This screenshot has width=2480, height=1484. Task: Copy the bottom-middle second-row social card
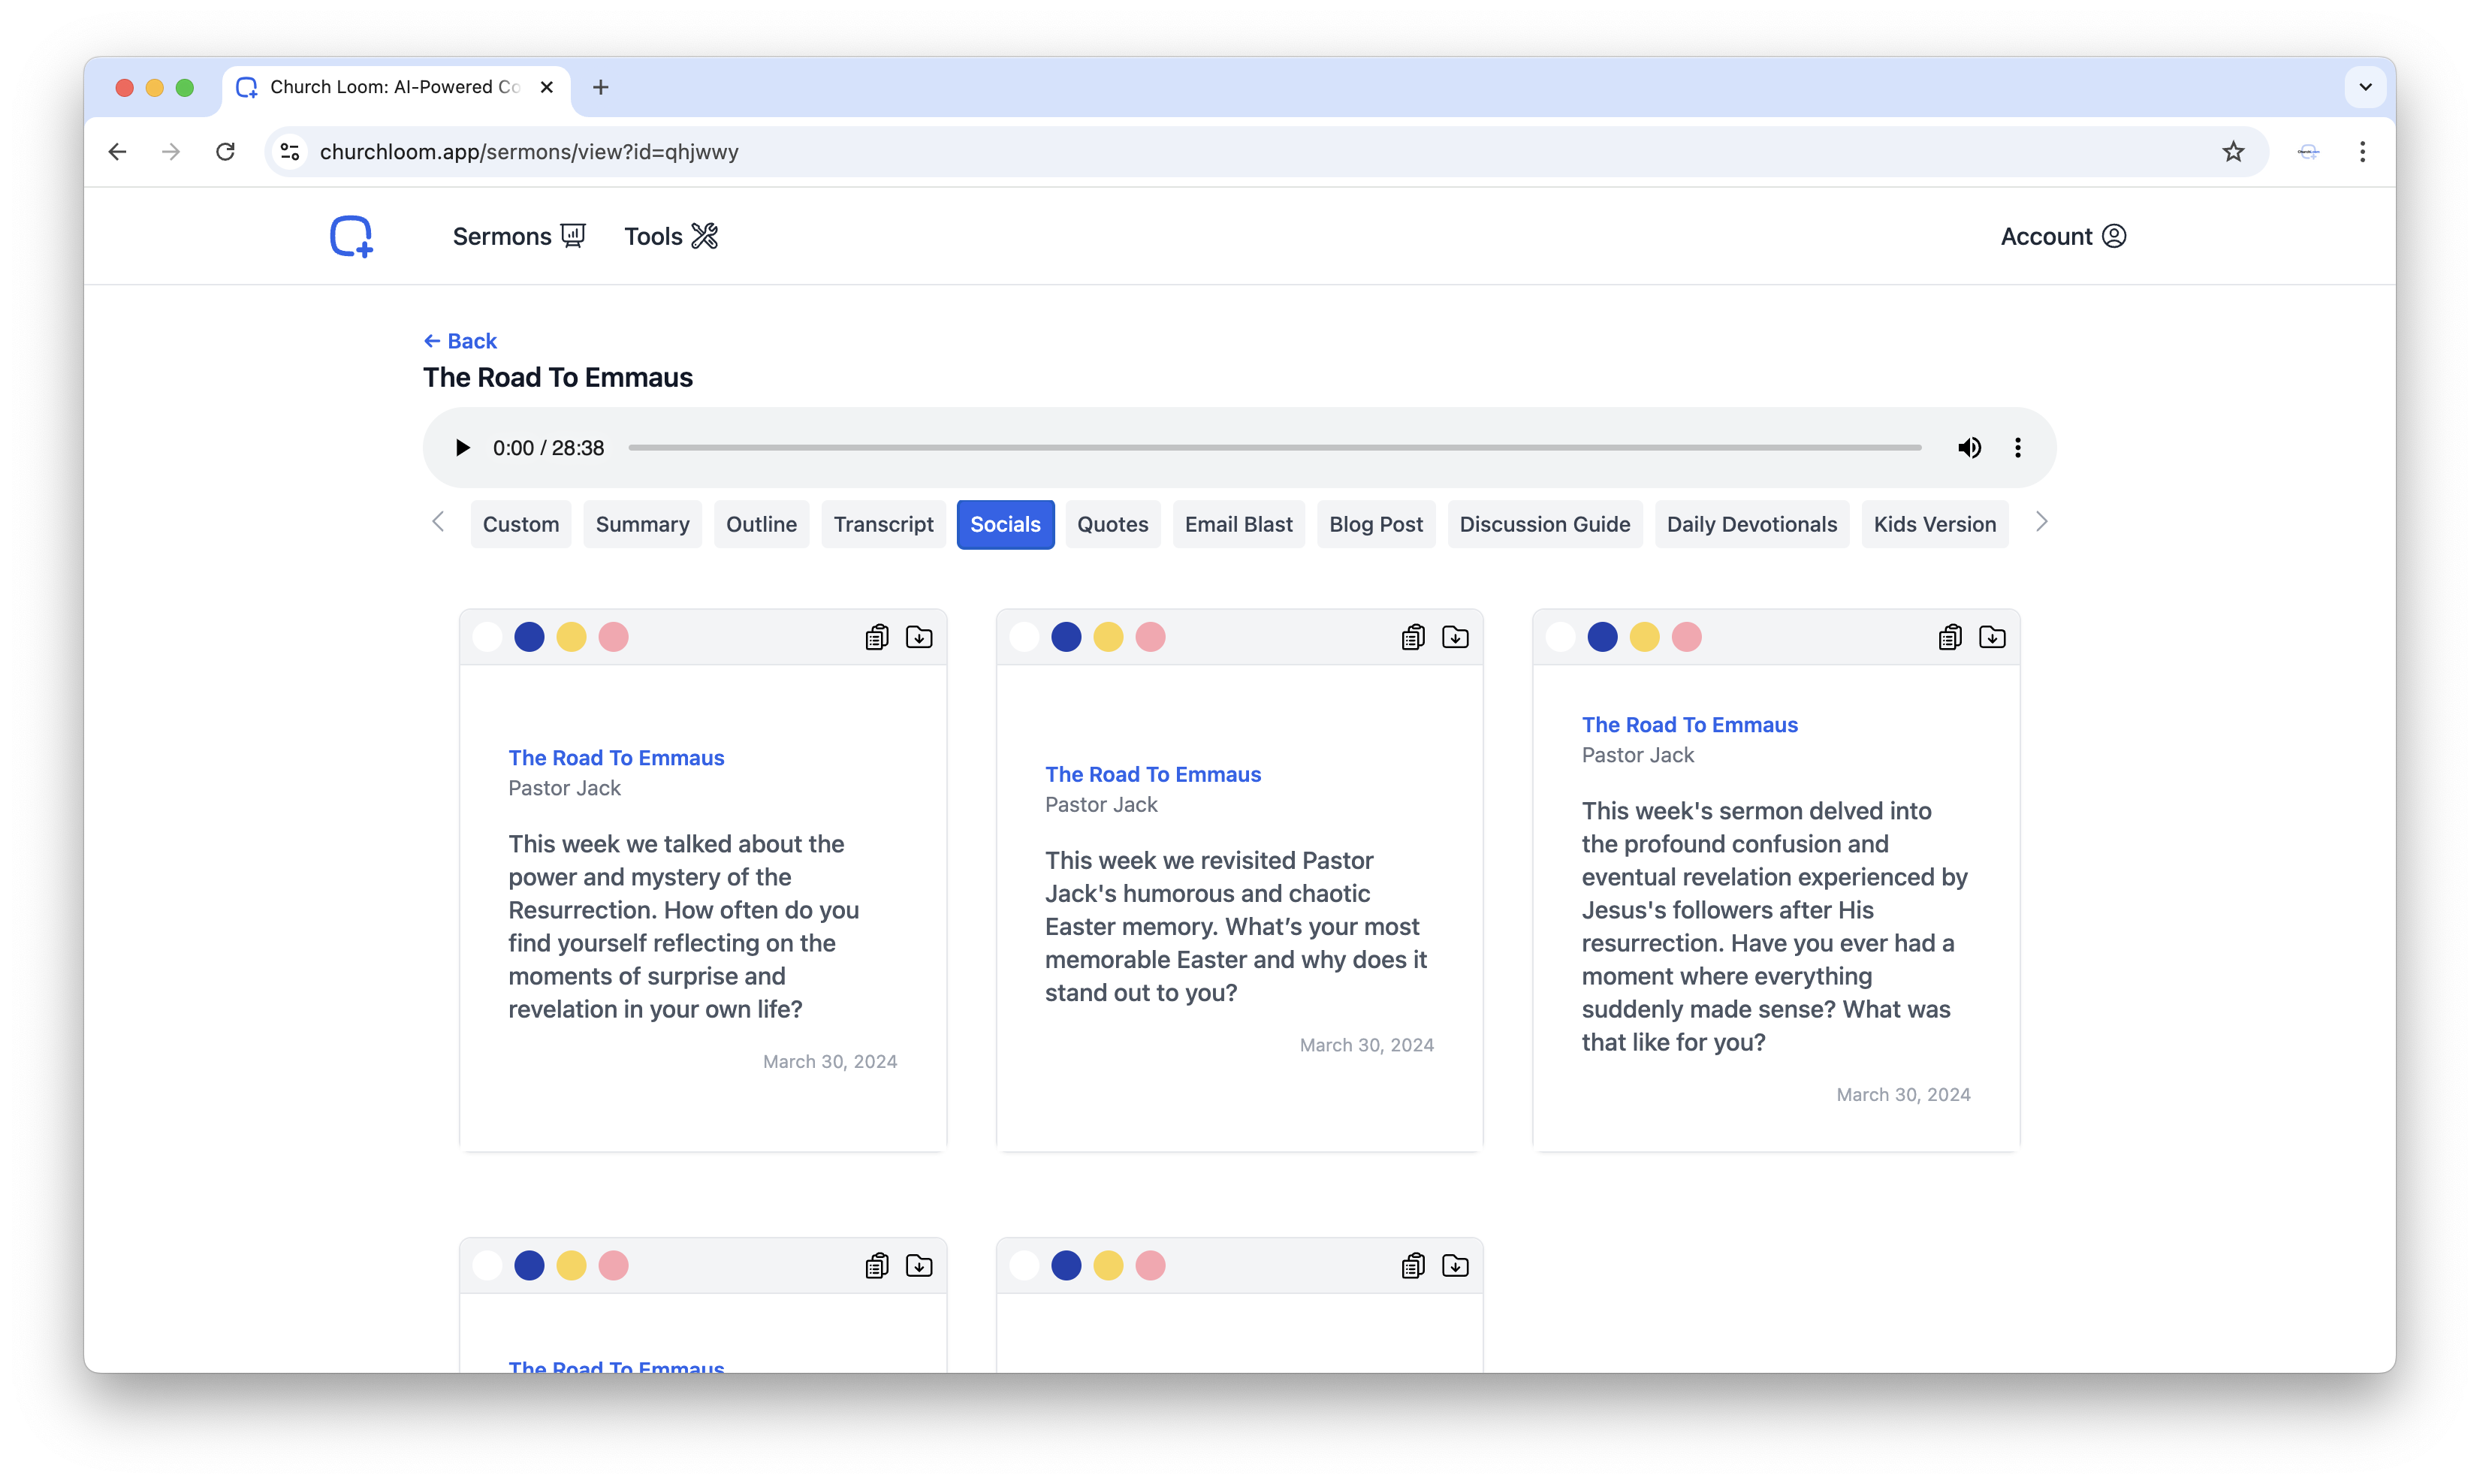tap(1413, 1266)
